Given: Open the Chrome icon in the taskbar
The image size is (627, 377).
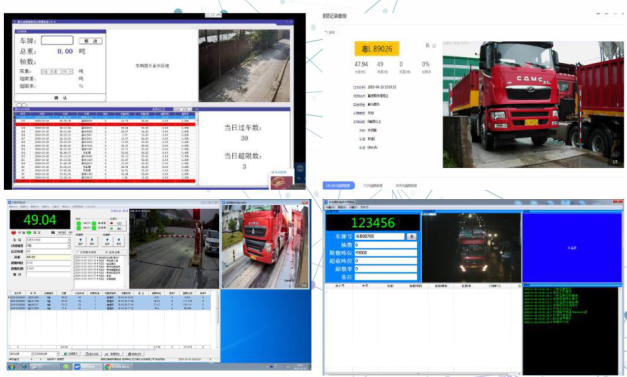Looking at the screenshot, I should [108, 367].
